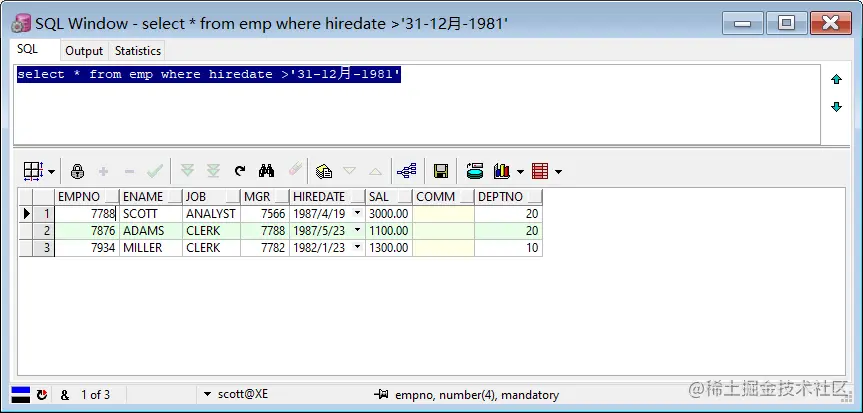The image size is (863, 413).
Task: Click the 1100.00 salary cell
Action: click(x=389, y=231)
